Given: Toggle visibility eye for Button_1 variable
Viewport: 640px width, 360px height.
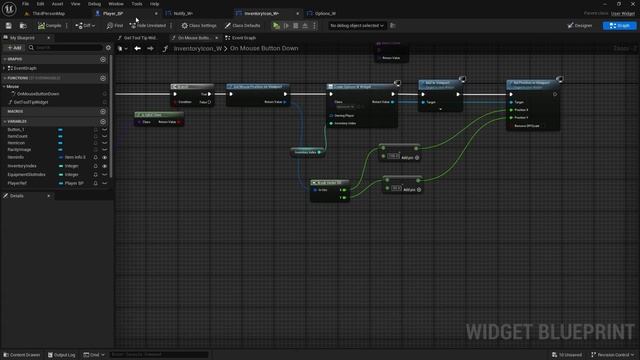Looking at the screenshot, I should tap(104, 130).
